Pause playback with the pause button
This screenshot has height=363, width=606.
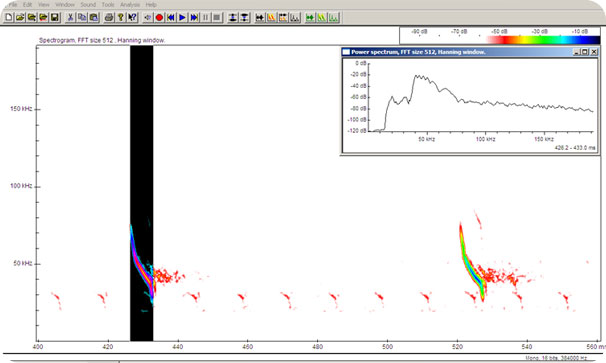pyautogui.click(x=206, y=17)
